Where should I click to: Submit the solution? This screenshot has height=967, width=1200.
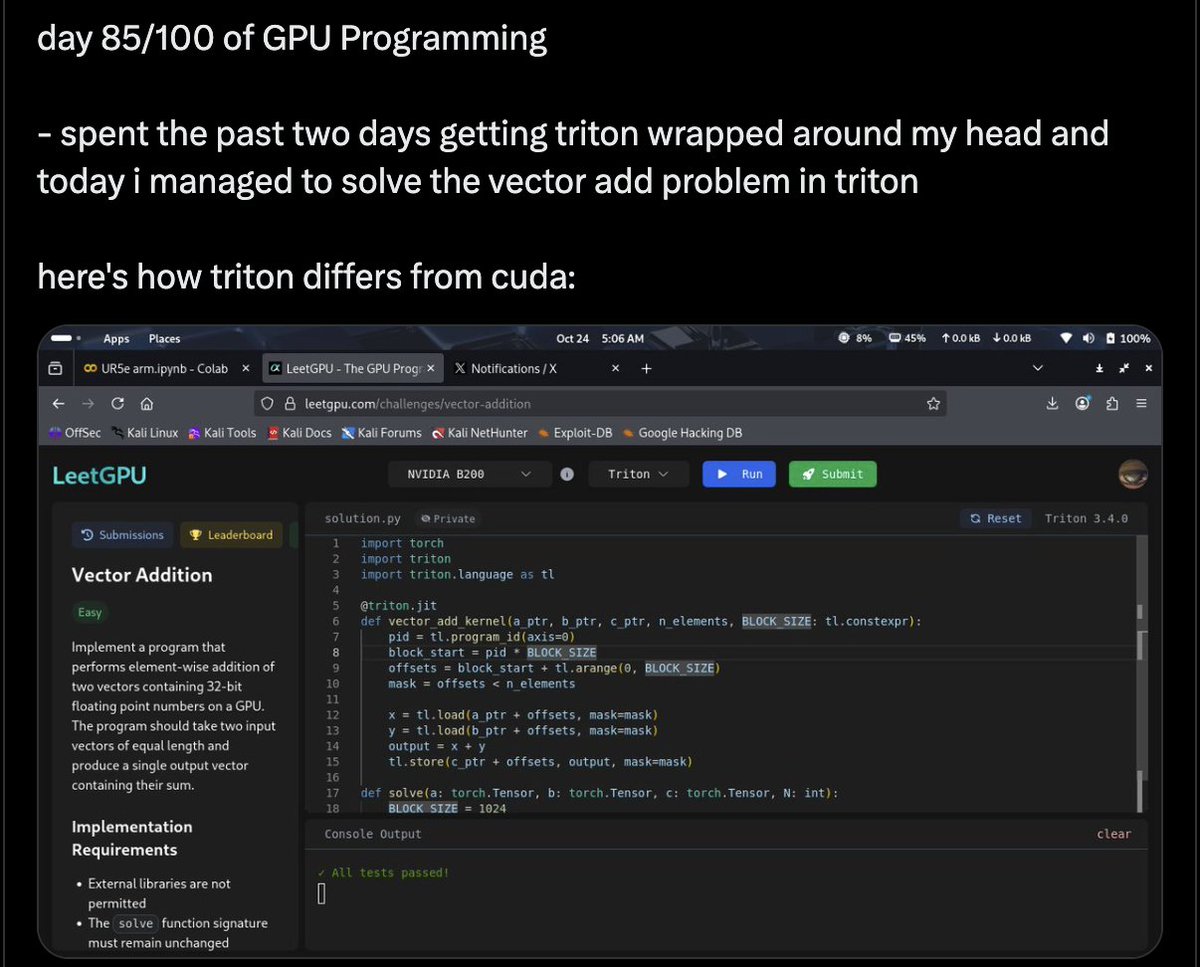[x=832, y=474]
